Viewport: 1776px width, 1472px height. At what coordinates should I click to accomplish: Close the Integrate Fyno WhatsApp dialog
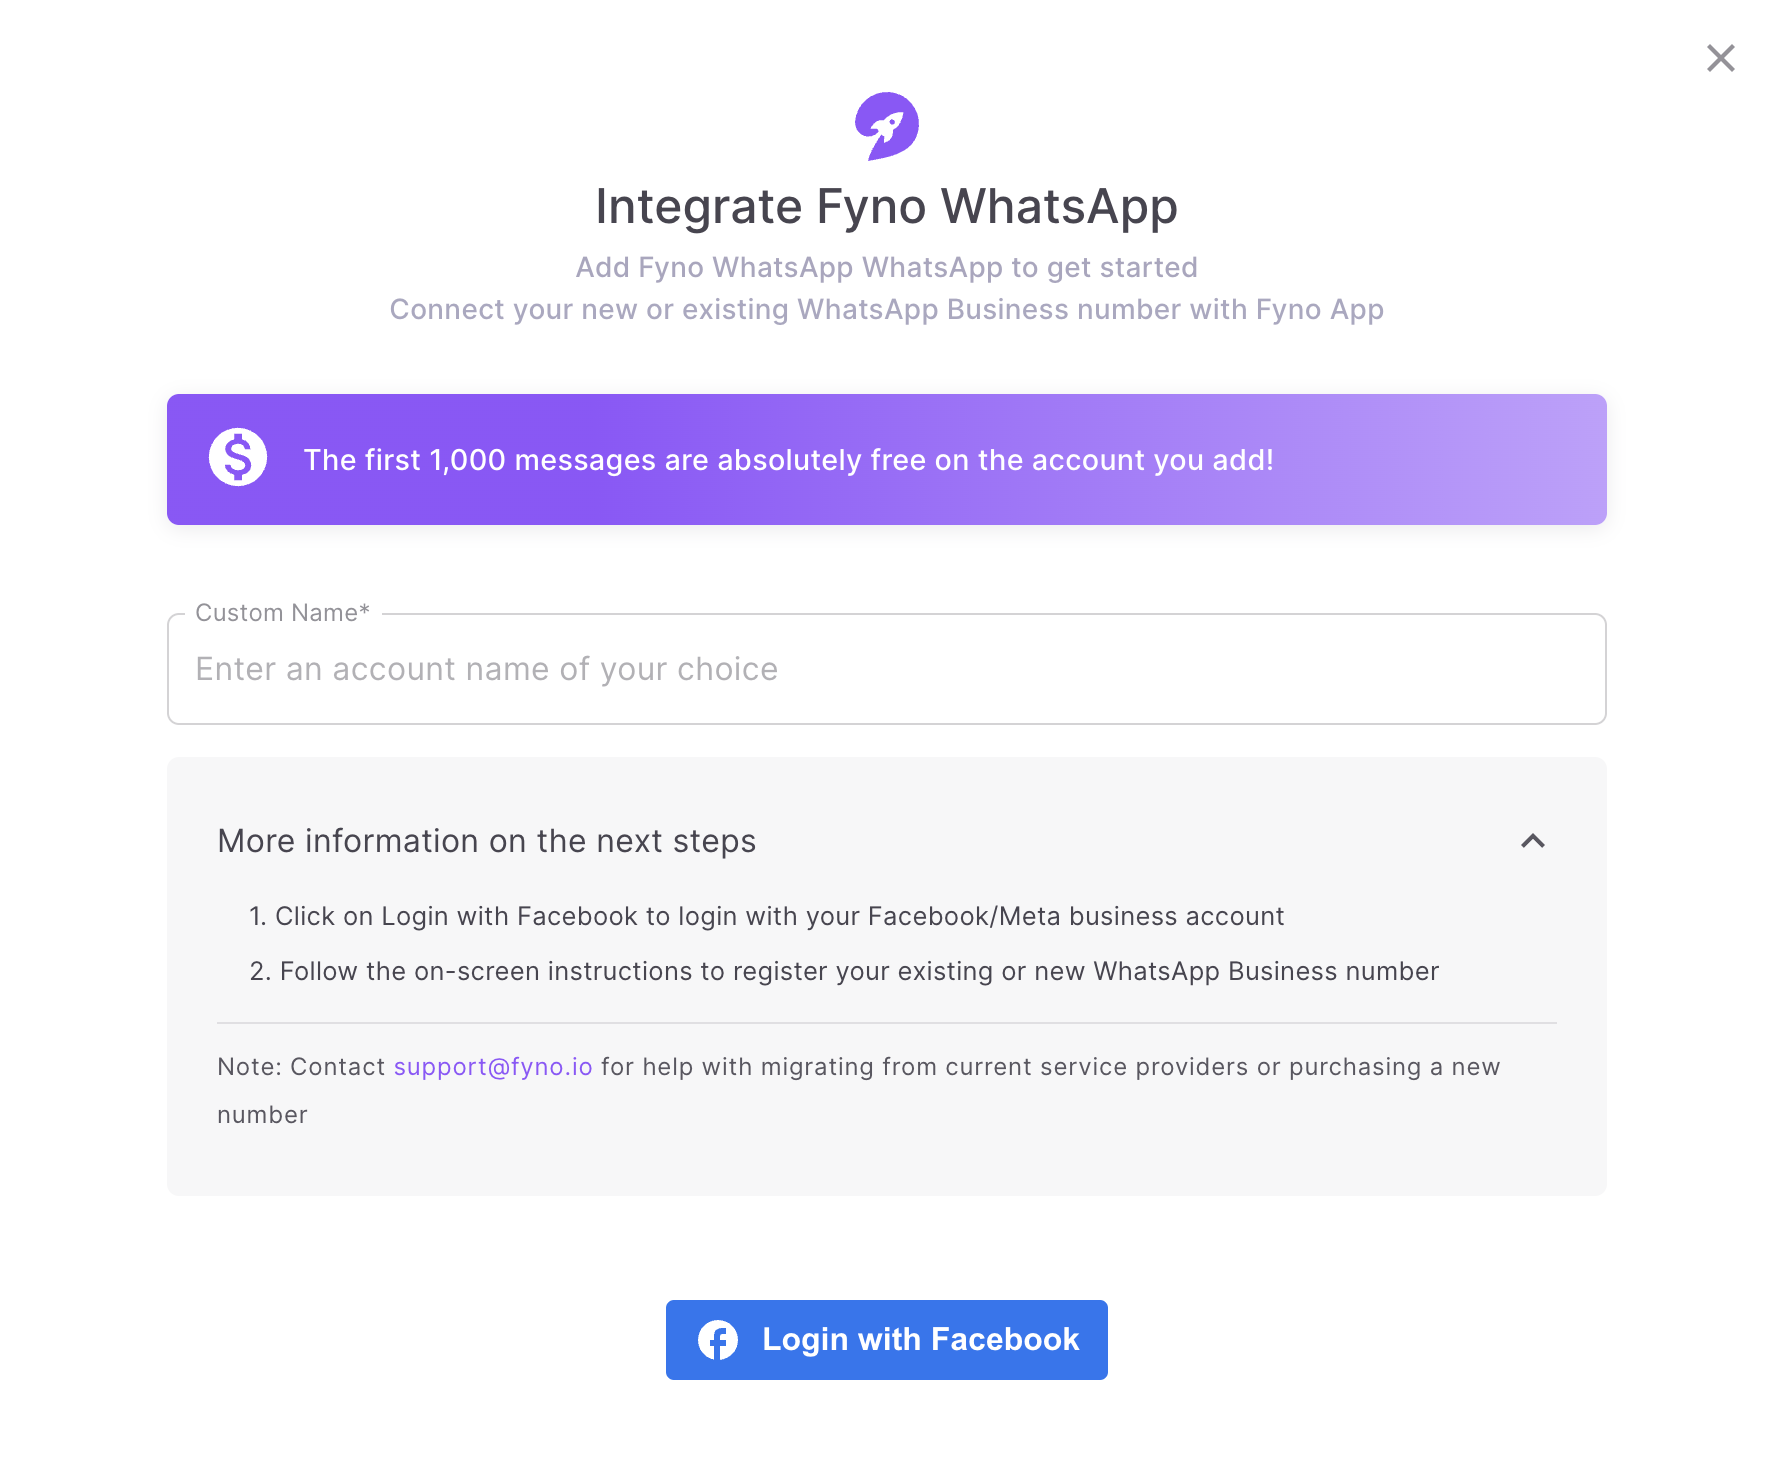[1720, 58]
